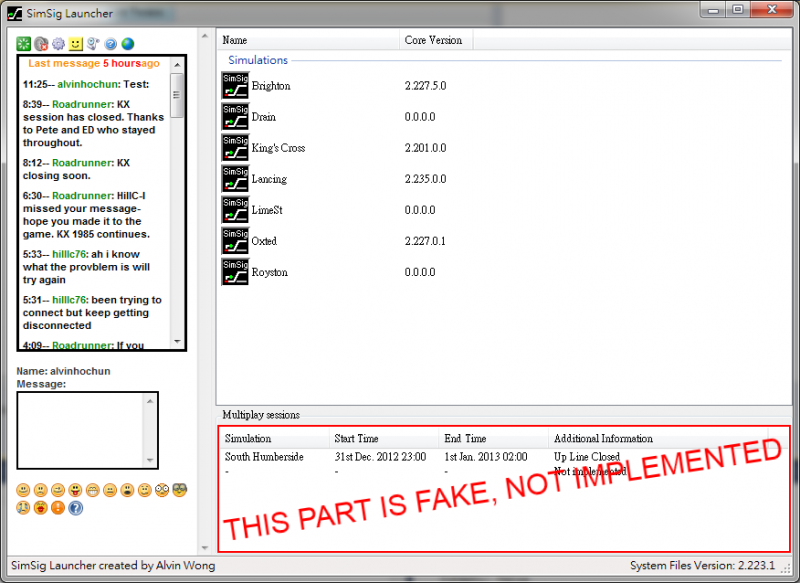Click the 1st Jan. 2013 02:00 end time
The image size is (800, 583).
486,457
